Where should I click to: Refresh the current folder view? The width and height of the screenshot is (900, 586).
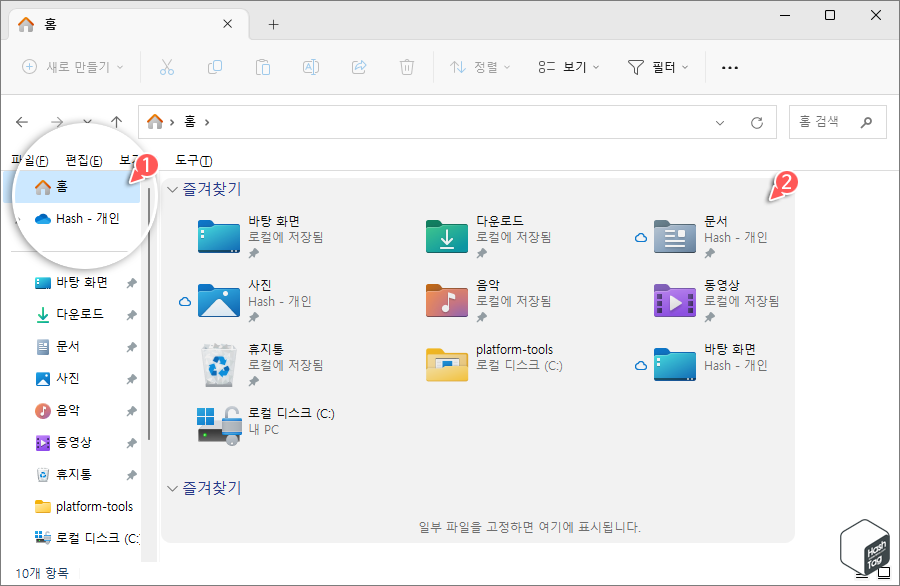(757, 122)
